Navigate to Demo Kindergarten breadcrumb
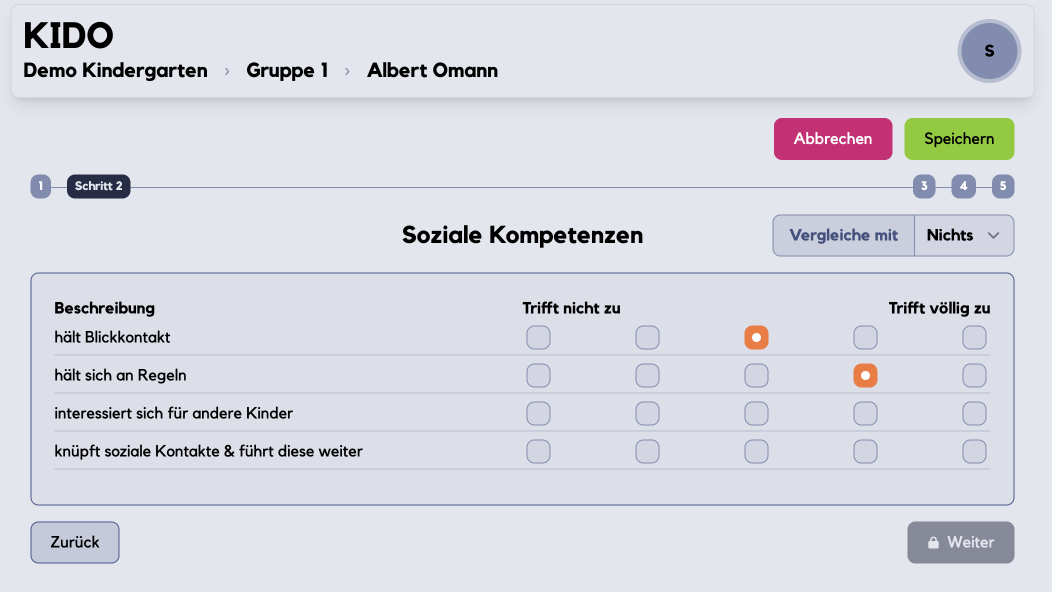1052x592 pixels. click(115, 71)
